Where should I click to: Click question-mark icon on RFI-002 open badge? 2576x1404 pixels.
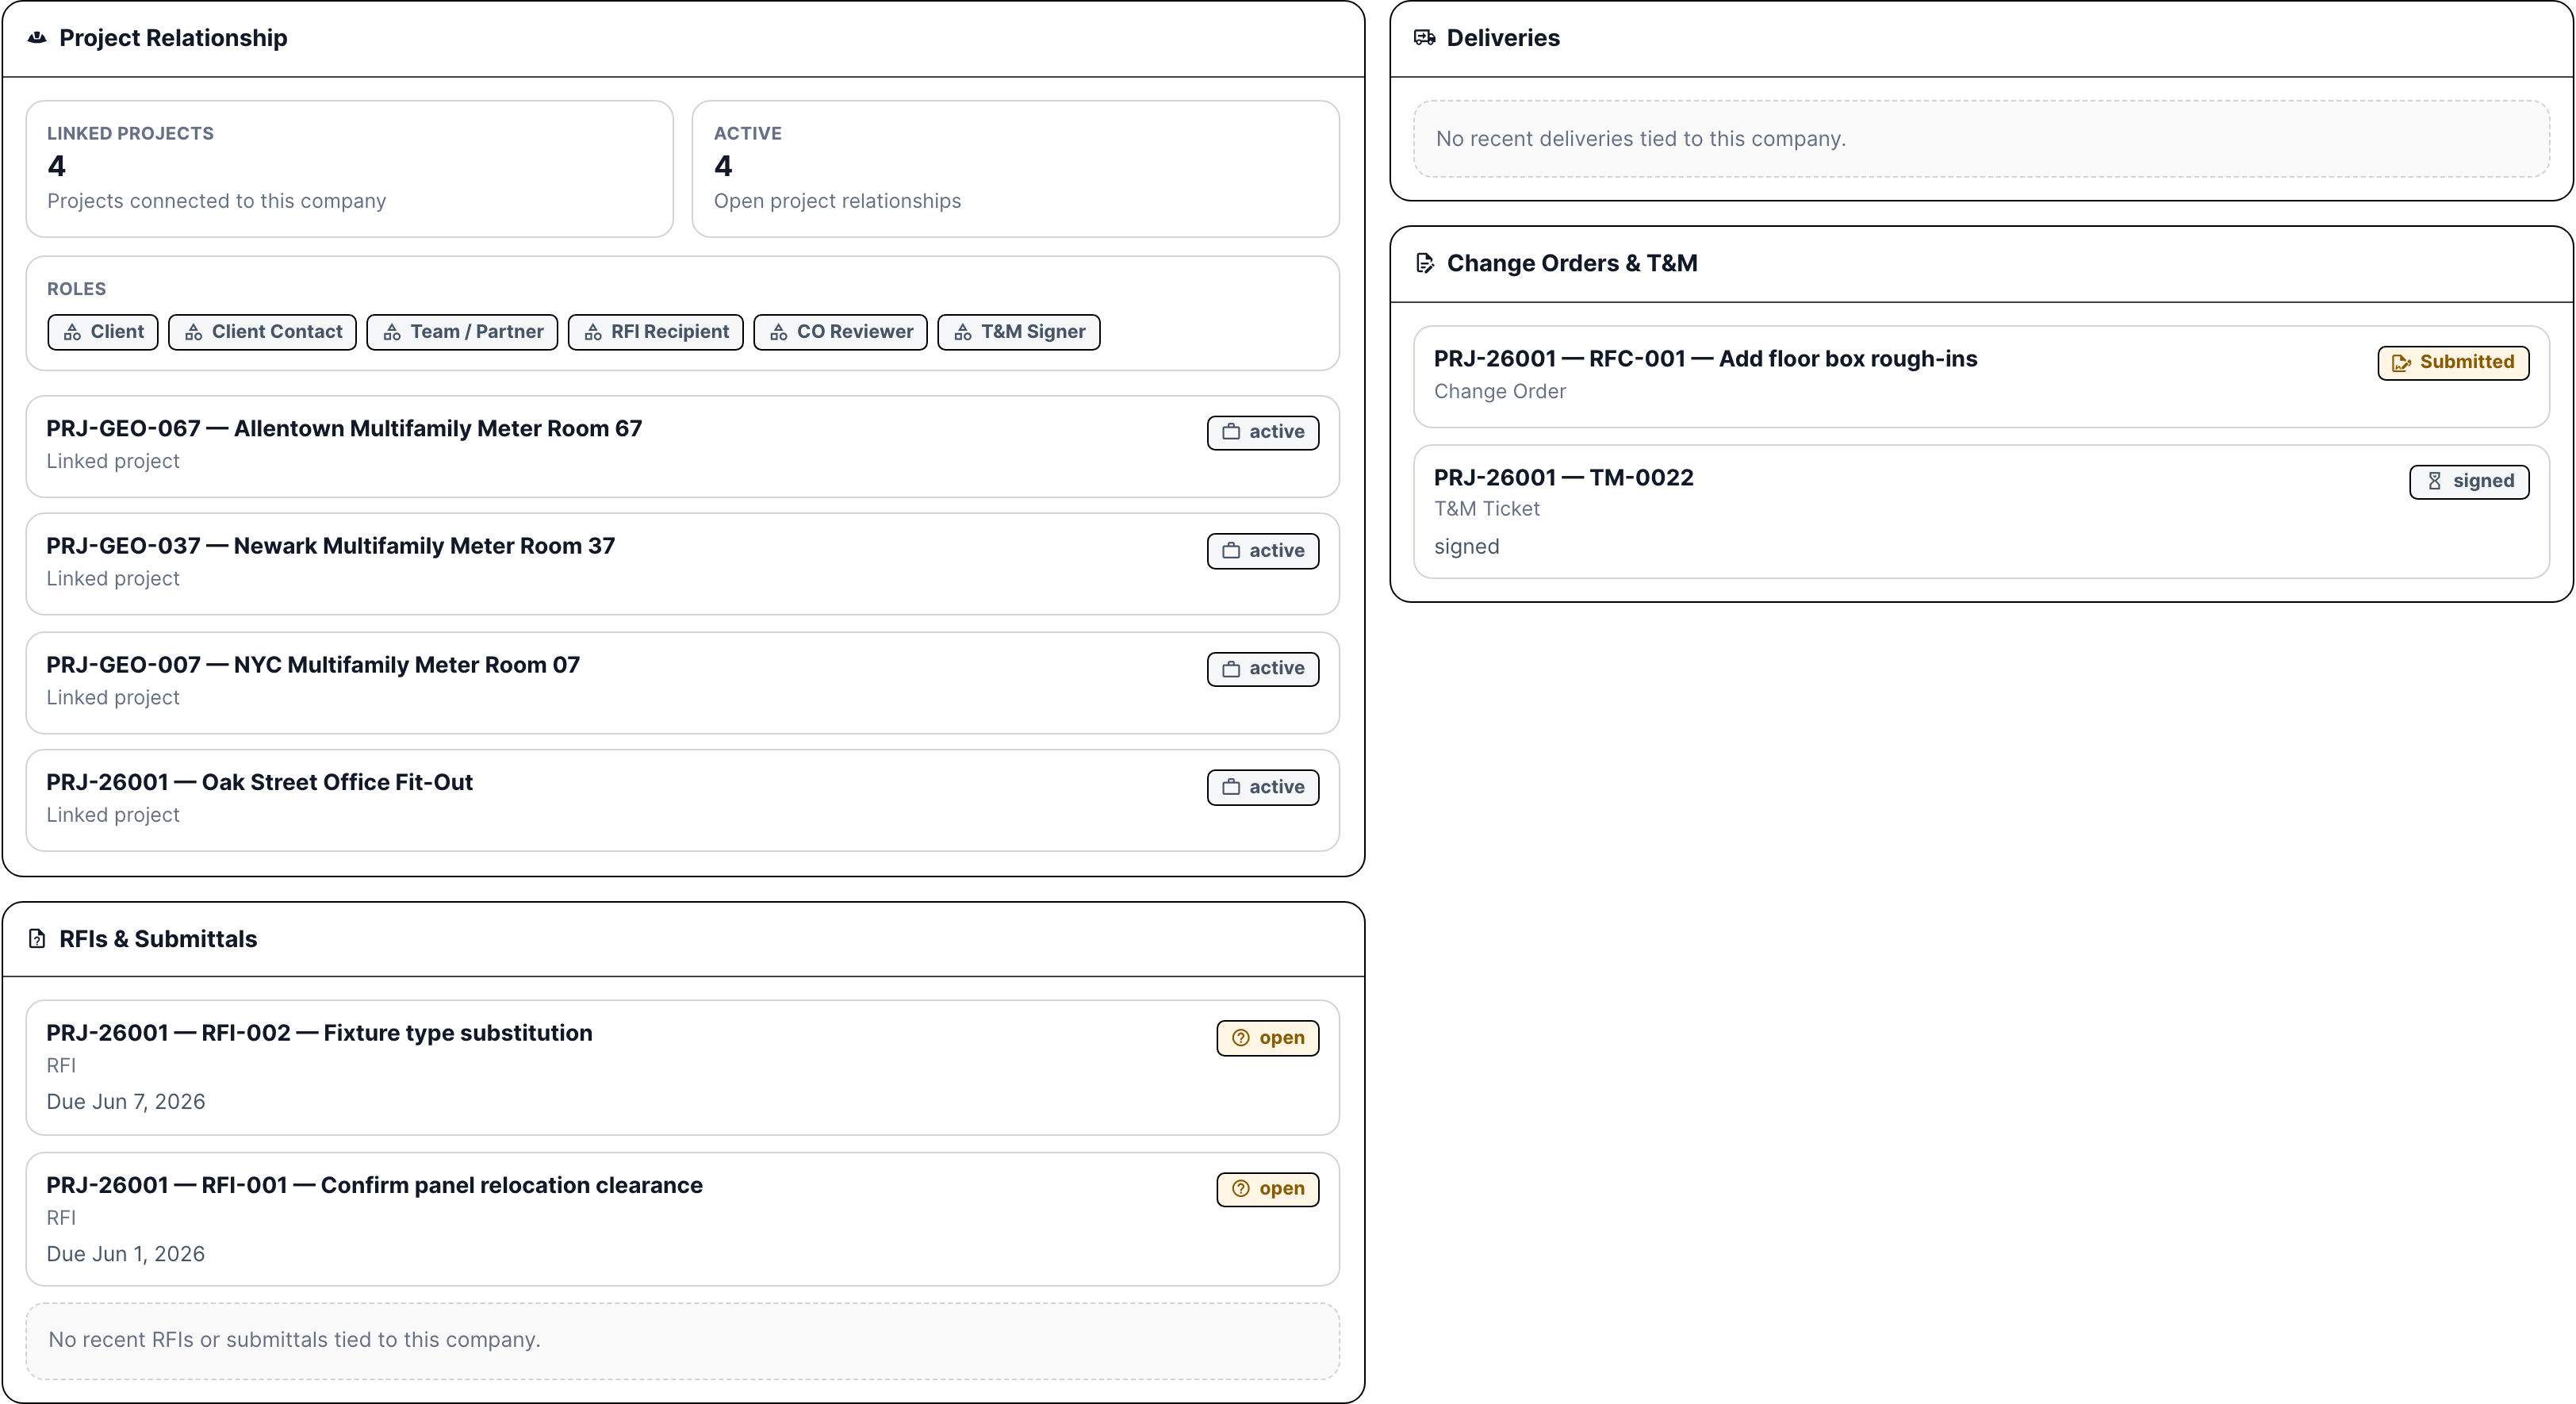click(x=1241, y=1038)
